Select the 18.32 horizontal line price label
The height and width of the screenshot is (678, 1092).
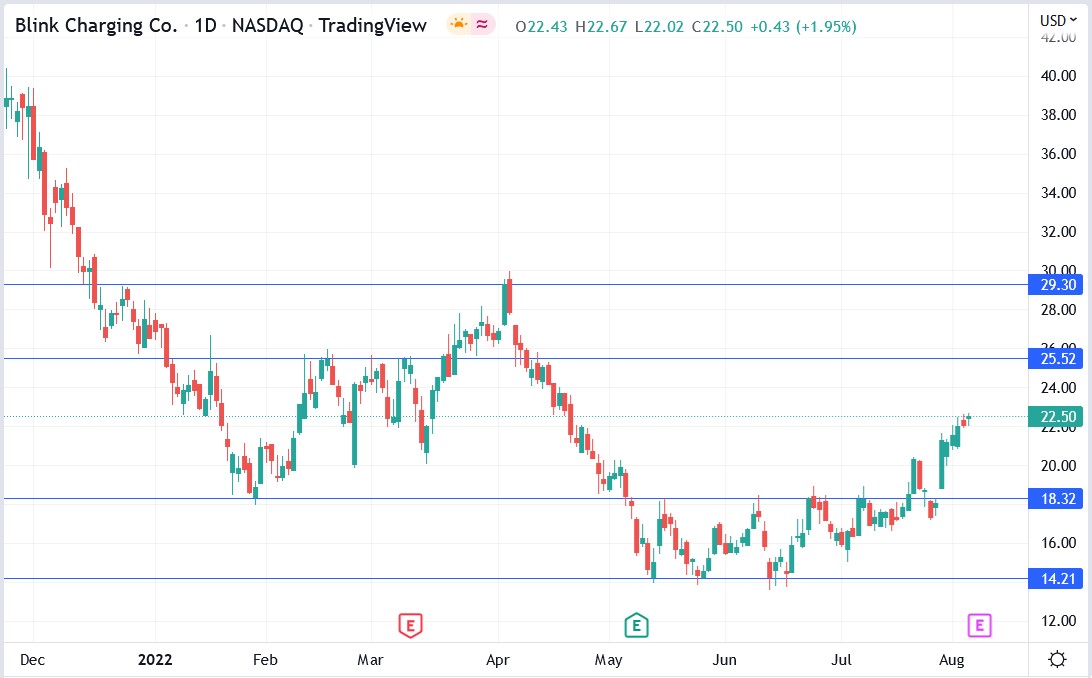[x=1059, y=499]
